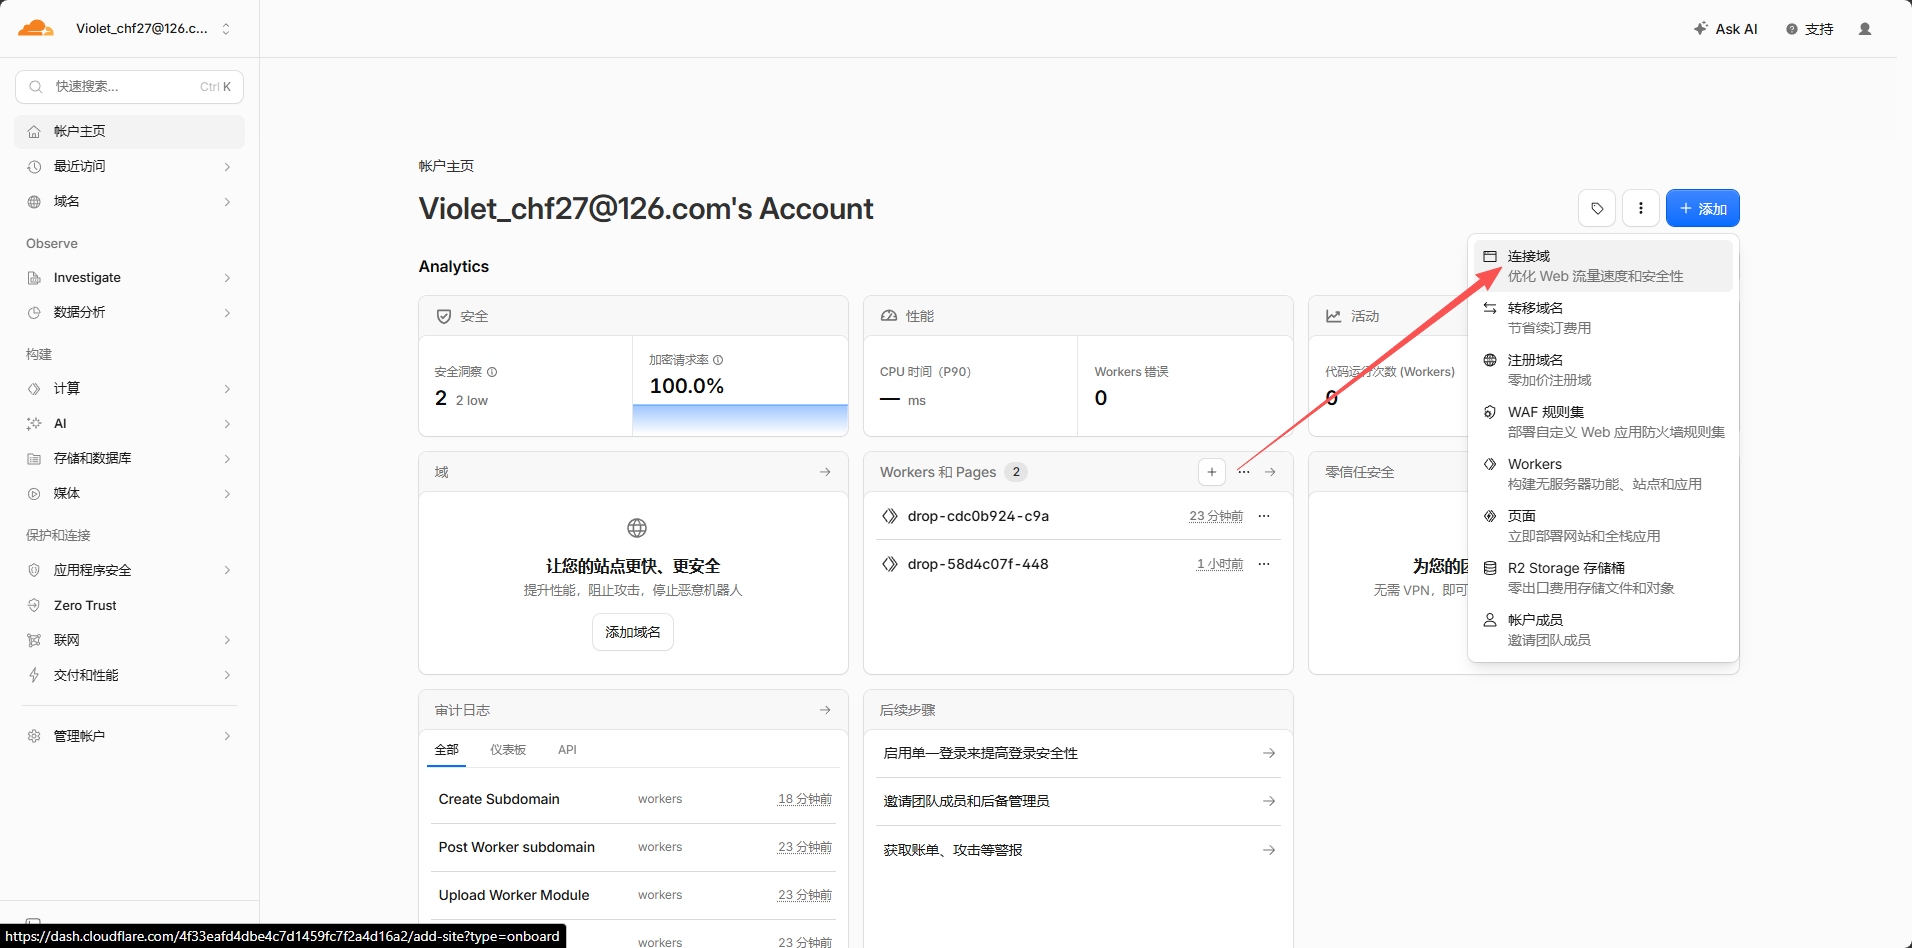Image resolution: width=1912 pixels, height=948 pixels.
Task: Click the 交付和性能 lightning icon
Action: tap(34, 675)
